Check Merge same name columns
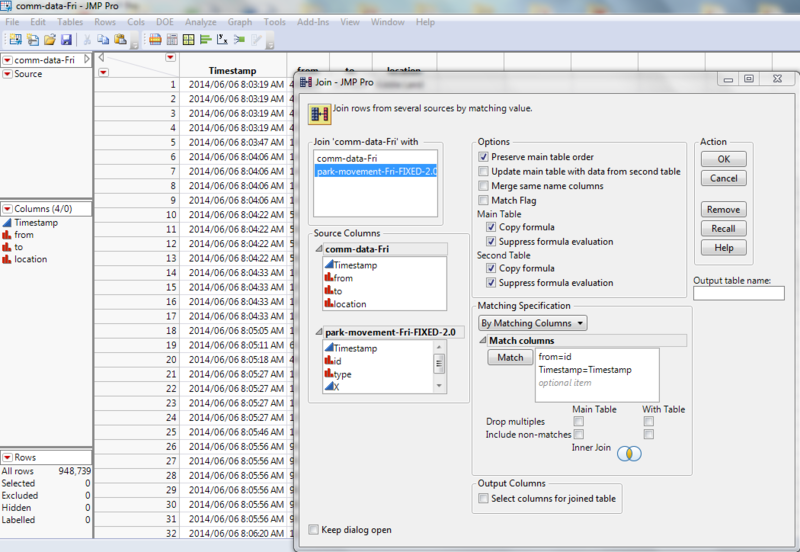 coord(483,186)
